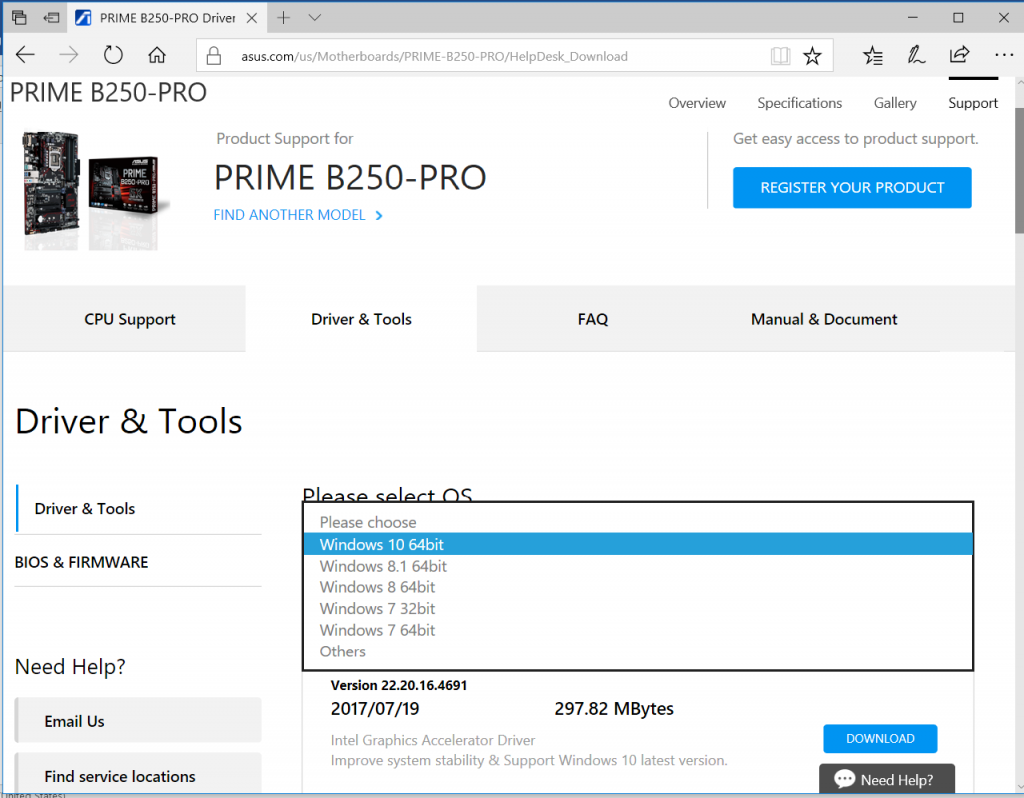Viewport: 1024px width, 798px height.
Task: Open the Need Help chat bubble
Action: 886,780
